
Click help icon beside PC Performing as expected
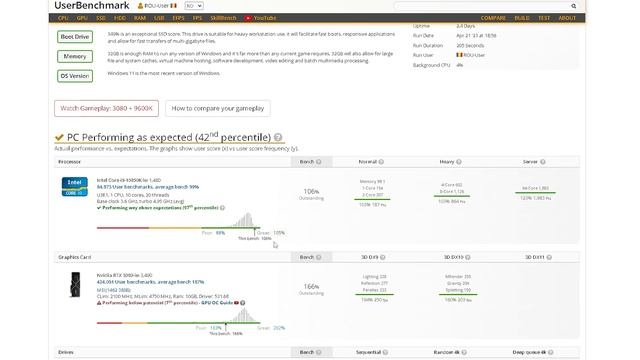tap(278, 137)
